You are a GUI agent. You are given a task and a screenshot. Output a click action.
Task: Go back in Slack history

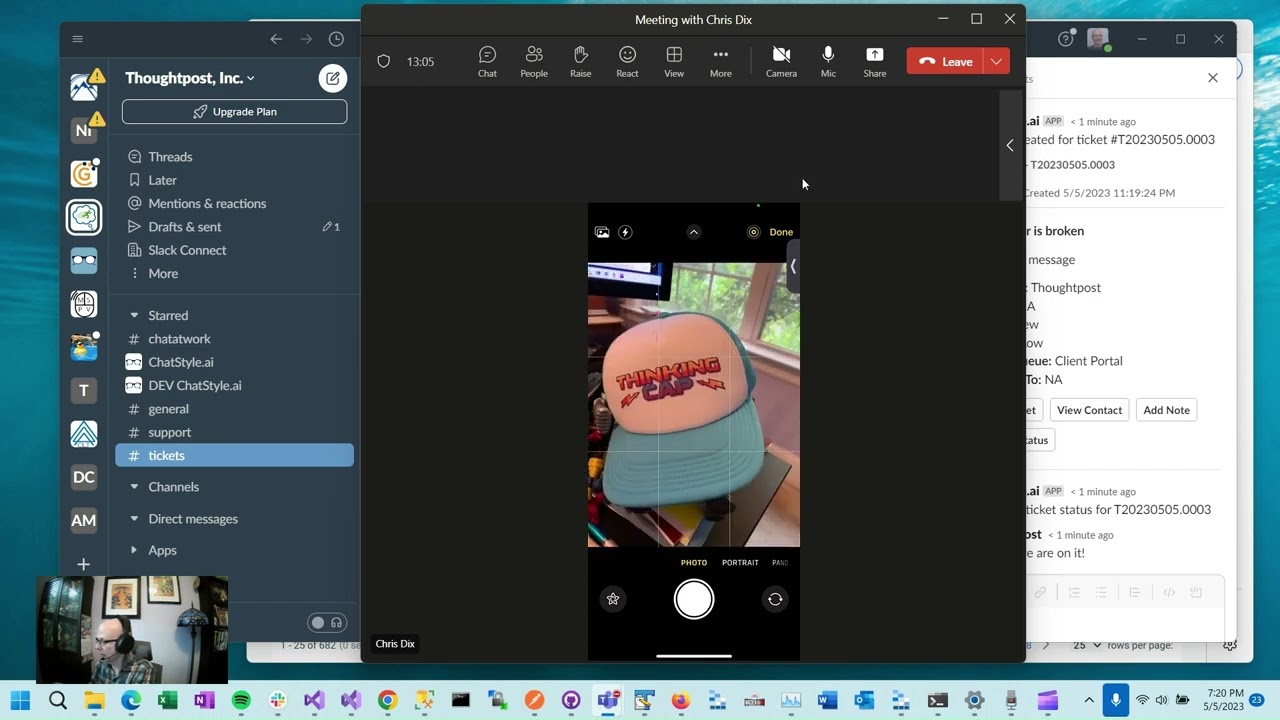[x=276, y=39]
